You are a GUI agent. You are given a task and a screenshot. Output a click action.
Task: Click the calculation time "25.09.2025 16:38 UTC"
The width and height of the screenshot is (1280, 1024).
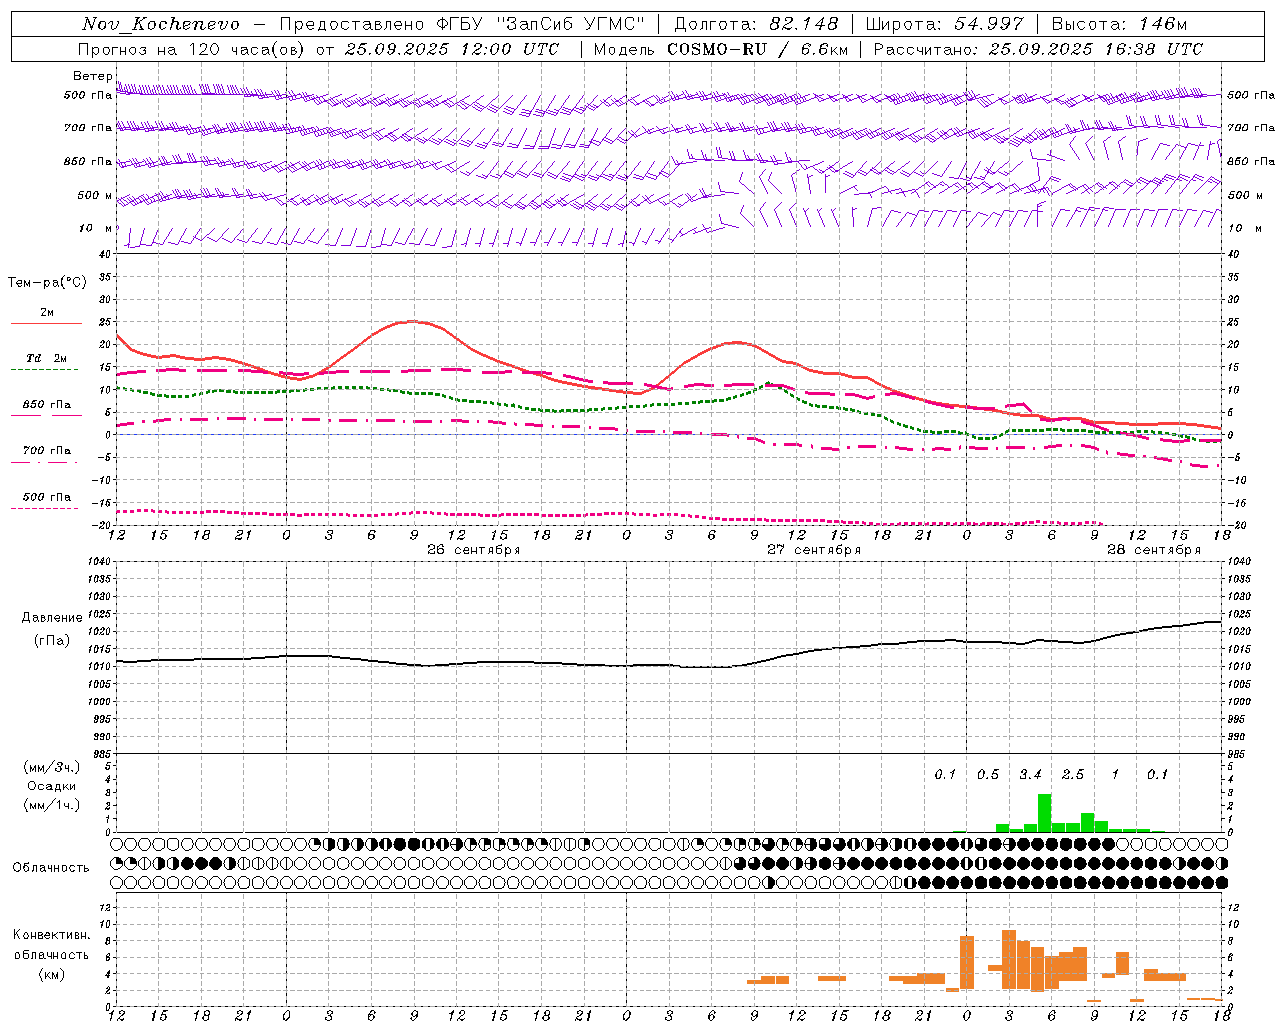click(x=1095, y=49)
